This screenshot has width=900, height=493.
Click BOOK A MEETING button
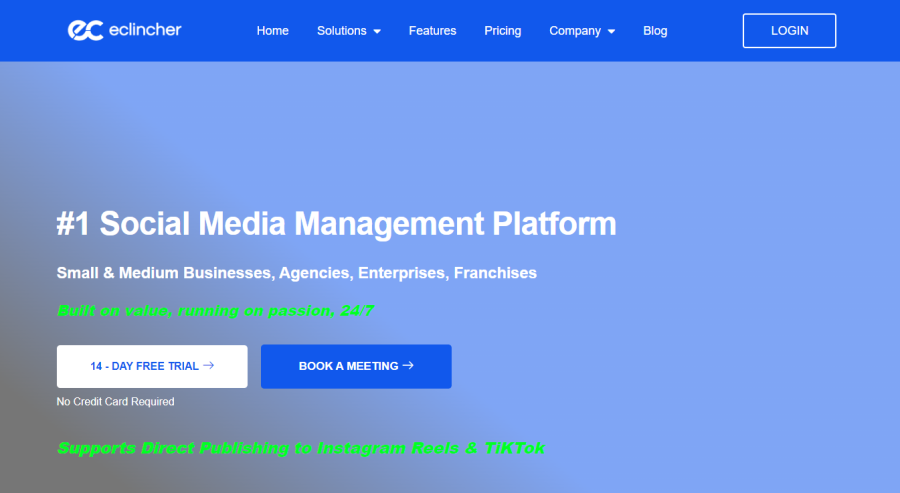356,366
